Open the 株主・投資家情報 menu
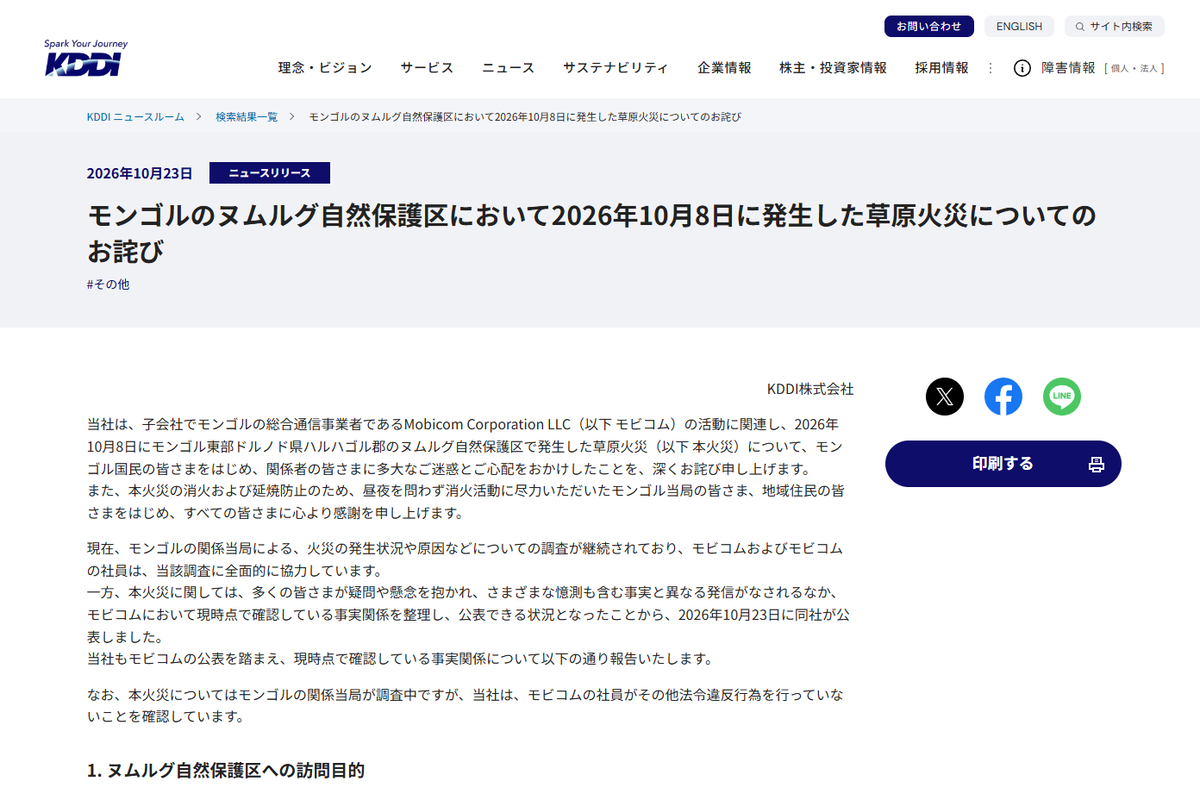The width and height of the screenshot is (1200, 800). pyautogui.click(x=833, y=68)
